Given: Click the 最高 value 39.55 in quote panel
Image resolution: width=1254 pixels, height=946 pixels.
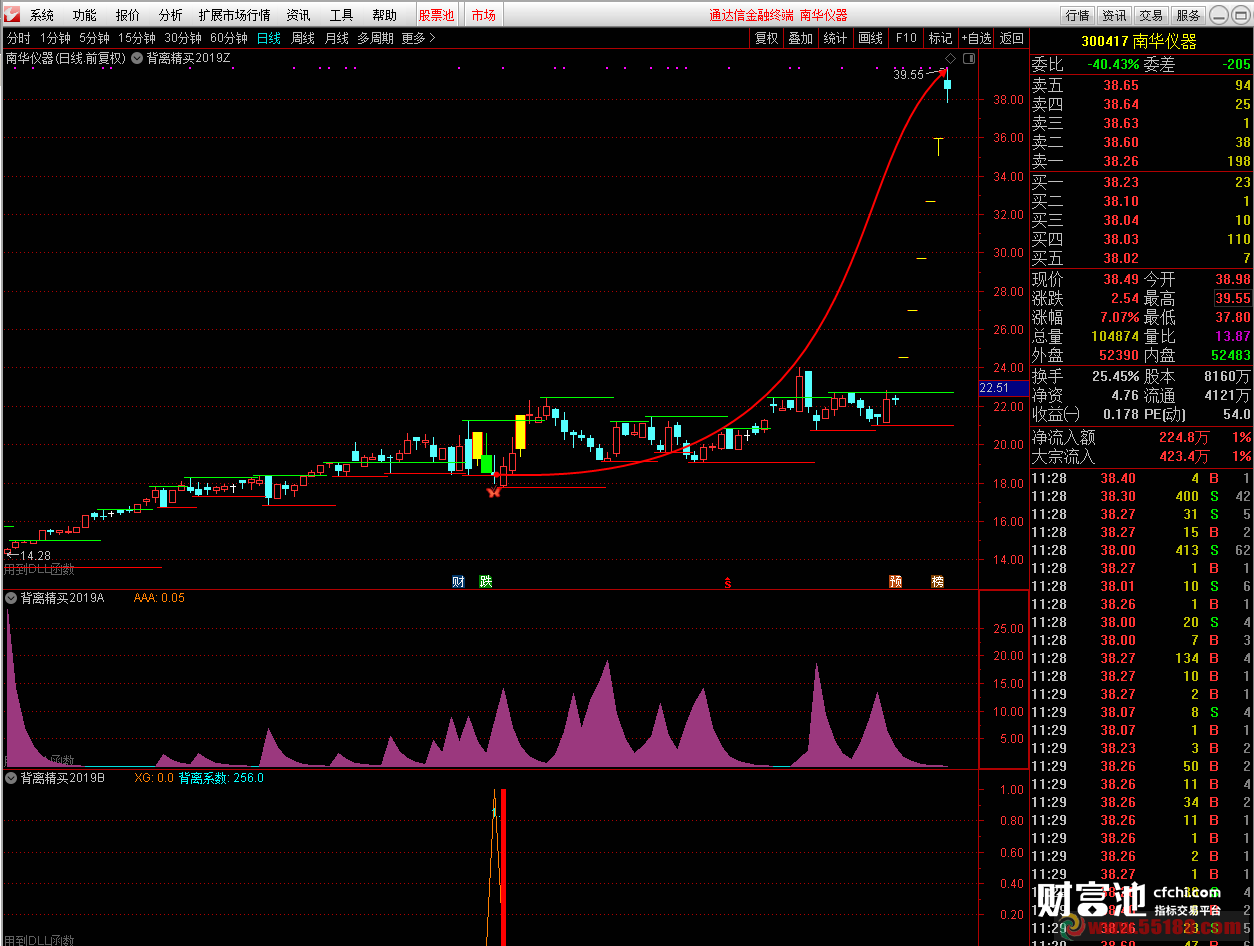Looking at the screenshot, I should click(1233, 298).
